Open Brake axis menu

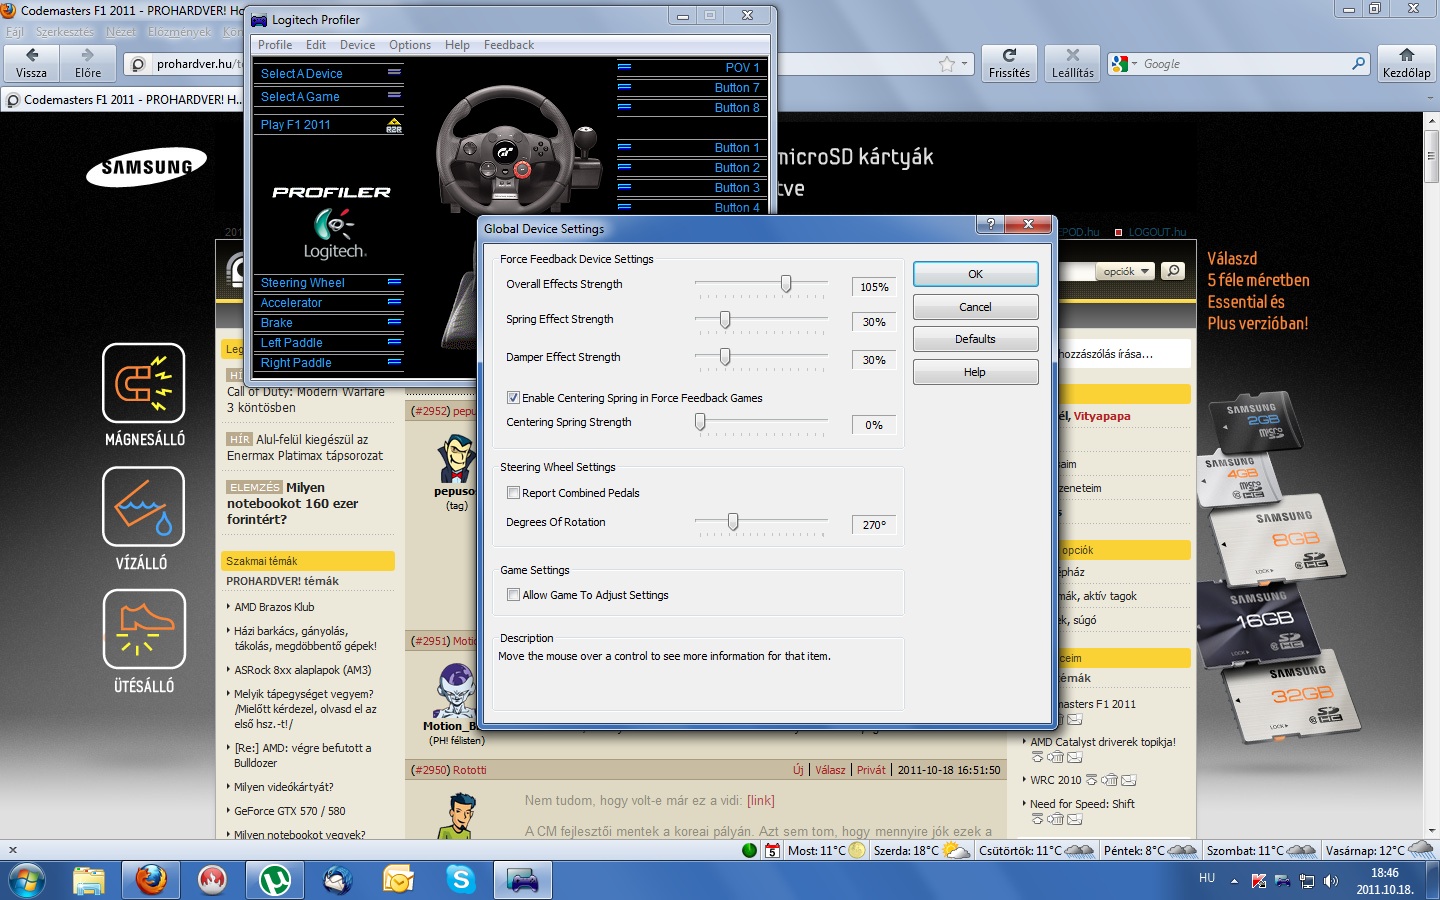pyautogui.click(x=394, y=322)
